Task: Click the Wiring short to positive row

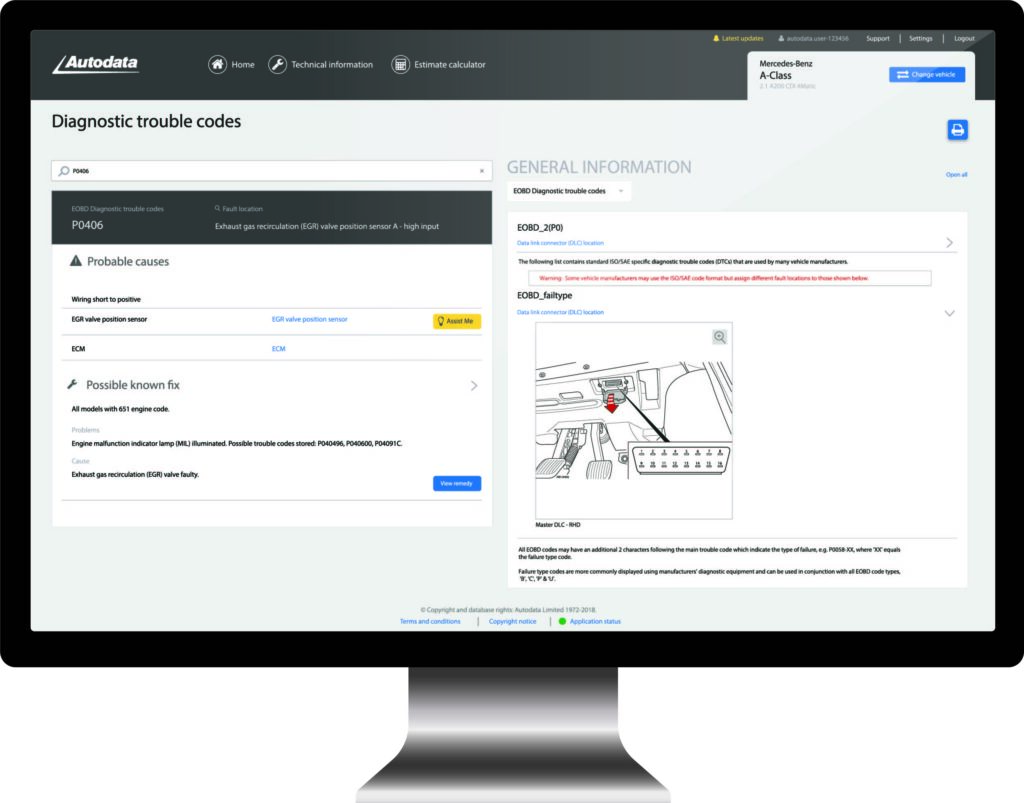Action: (x=272, y=299)
